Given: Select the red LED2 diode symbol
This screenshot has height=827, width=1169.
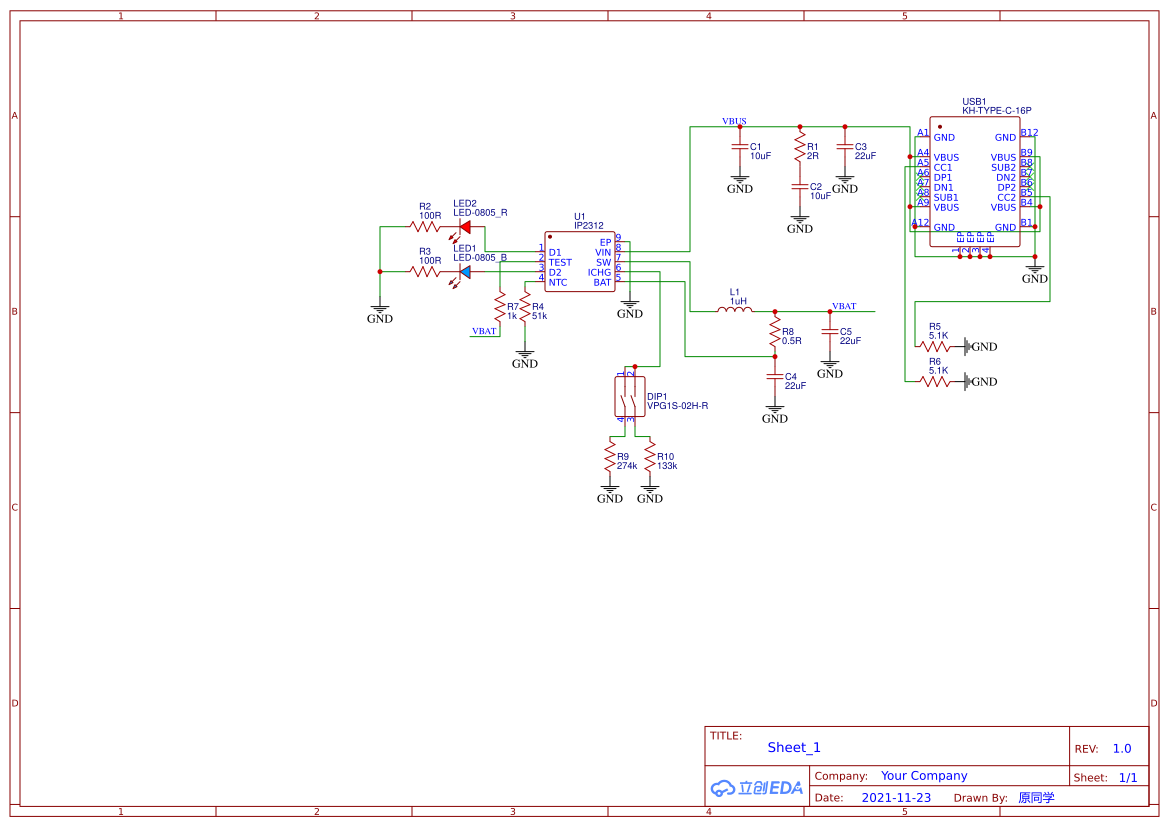Looking at the screenshot, I should coord(464,227).
